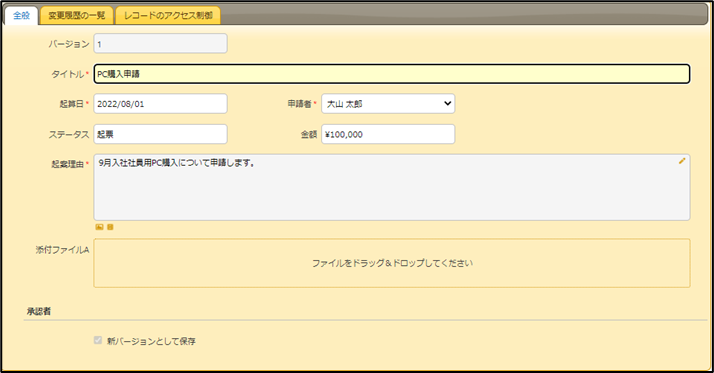This screenshot has height=373, width=714.
Task: Toggle the 新バージョンとして保存 checkbox
Action: tap(98, 340)
